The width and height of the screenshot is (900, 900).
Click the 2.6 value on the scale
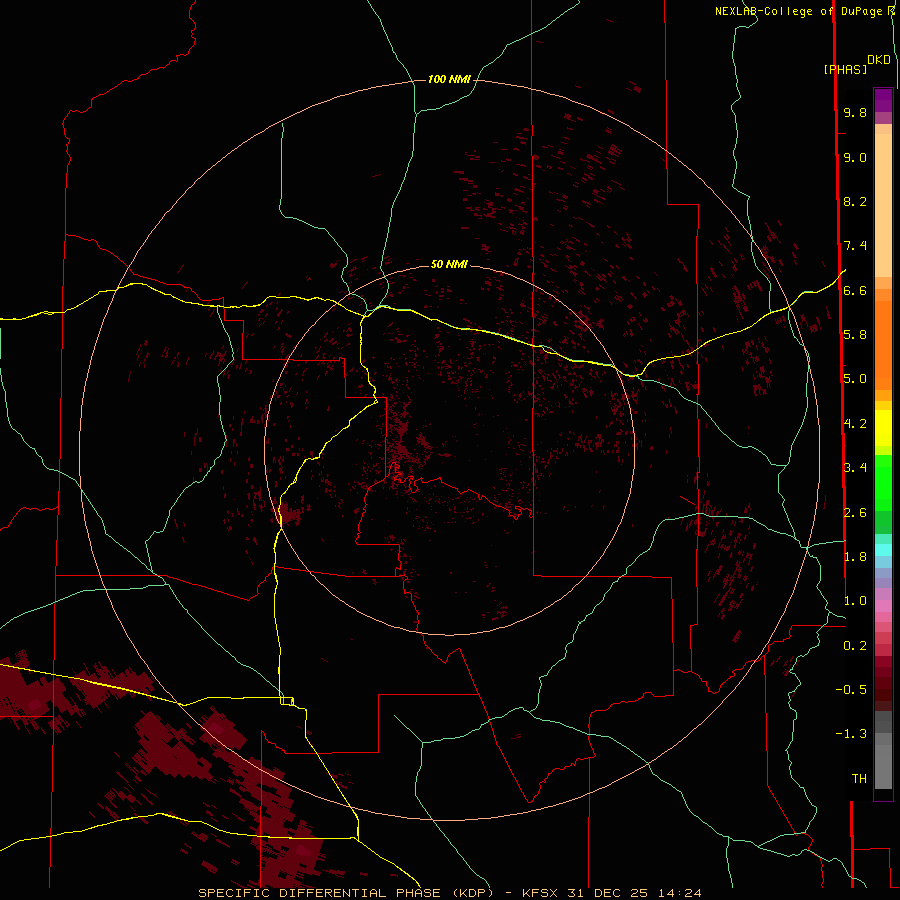click(x=855, y=512)
